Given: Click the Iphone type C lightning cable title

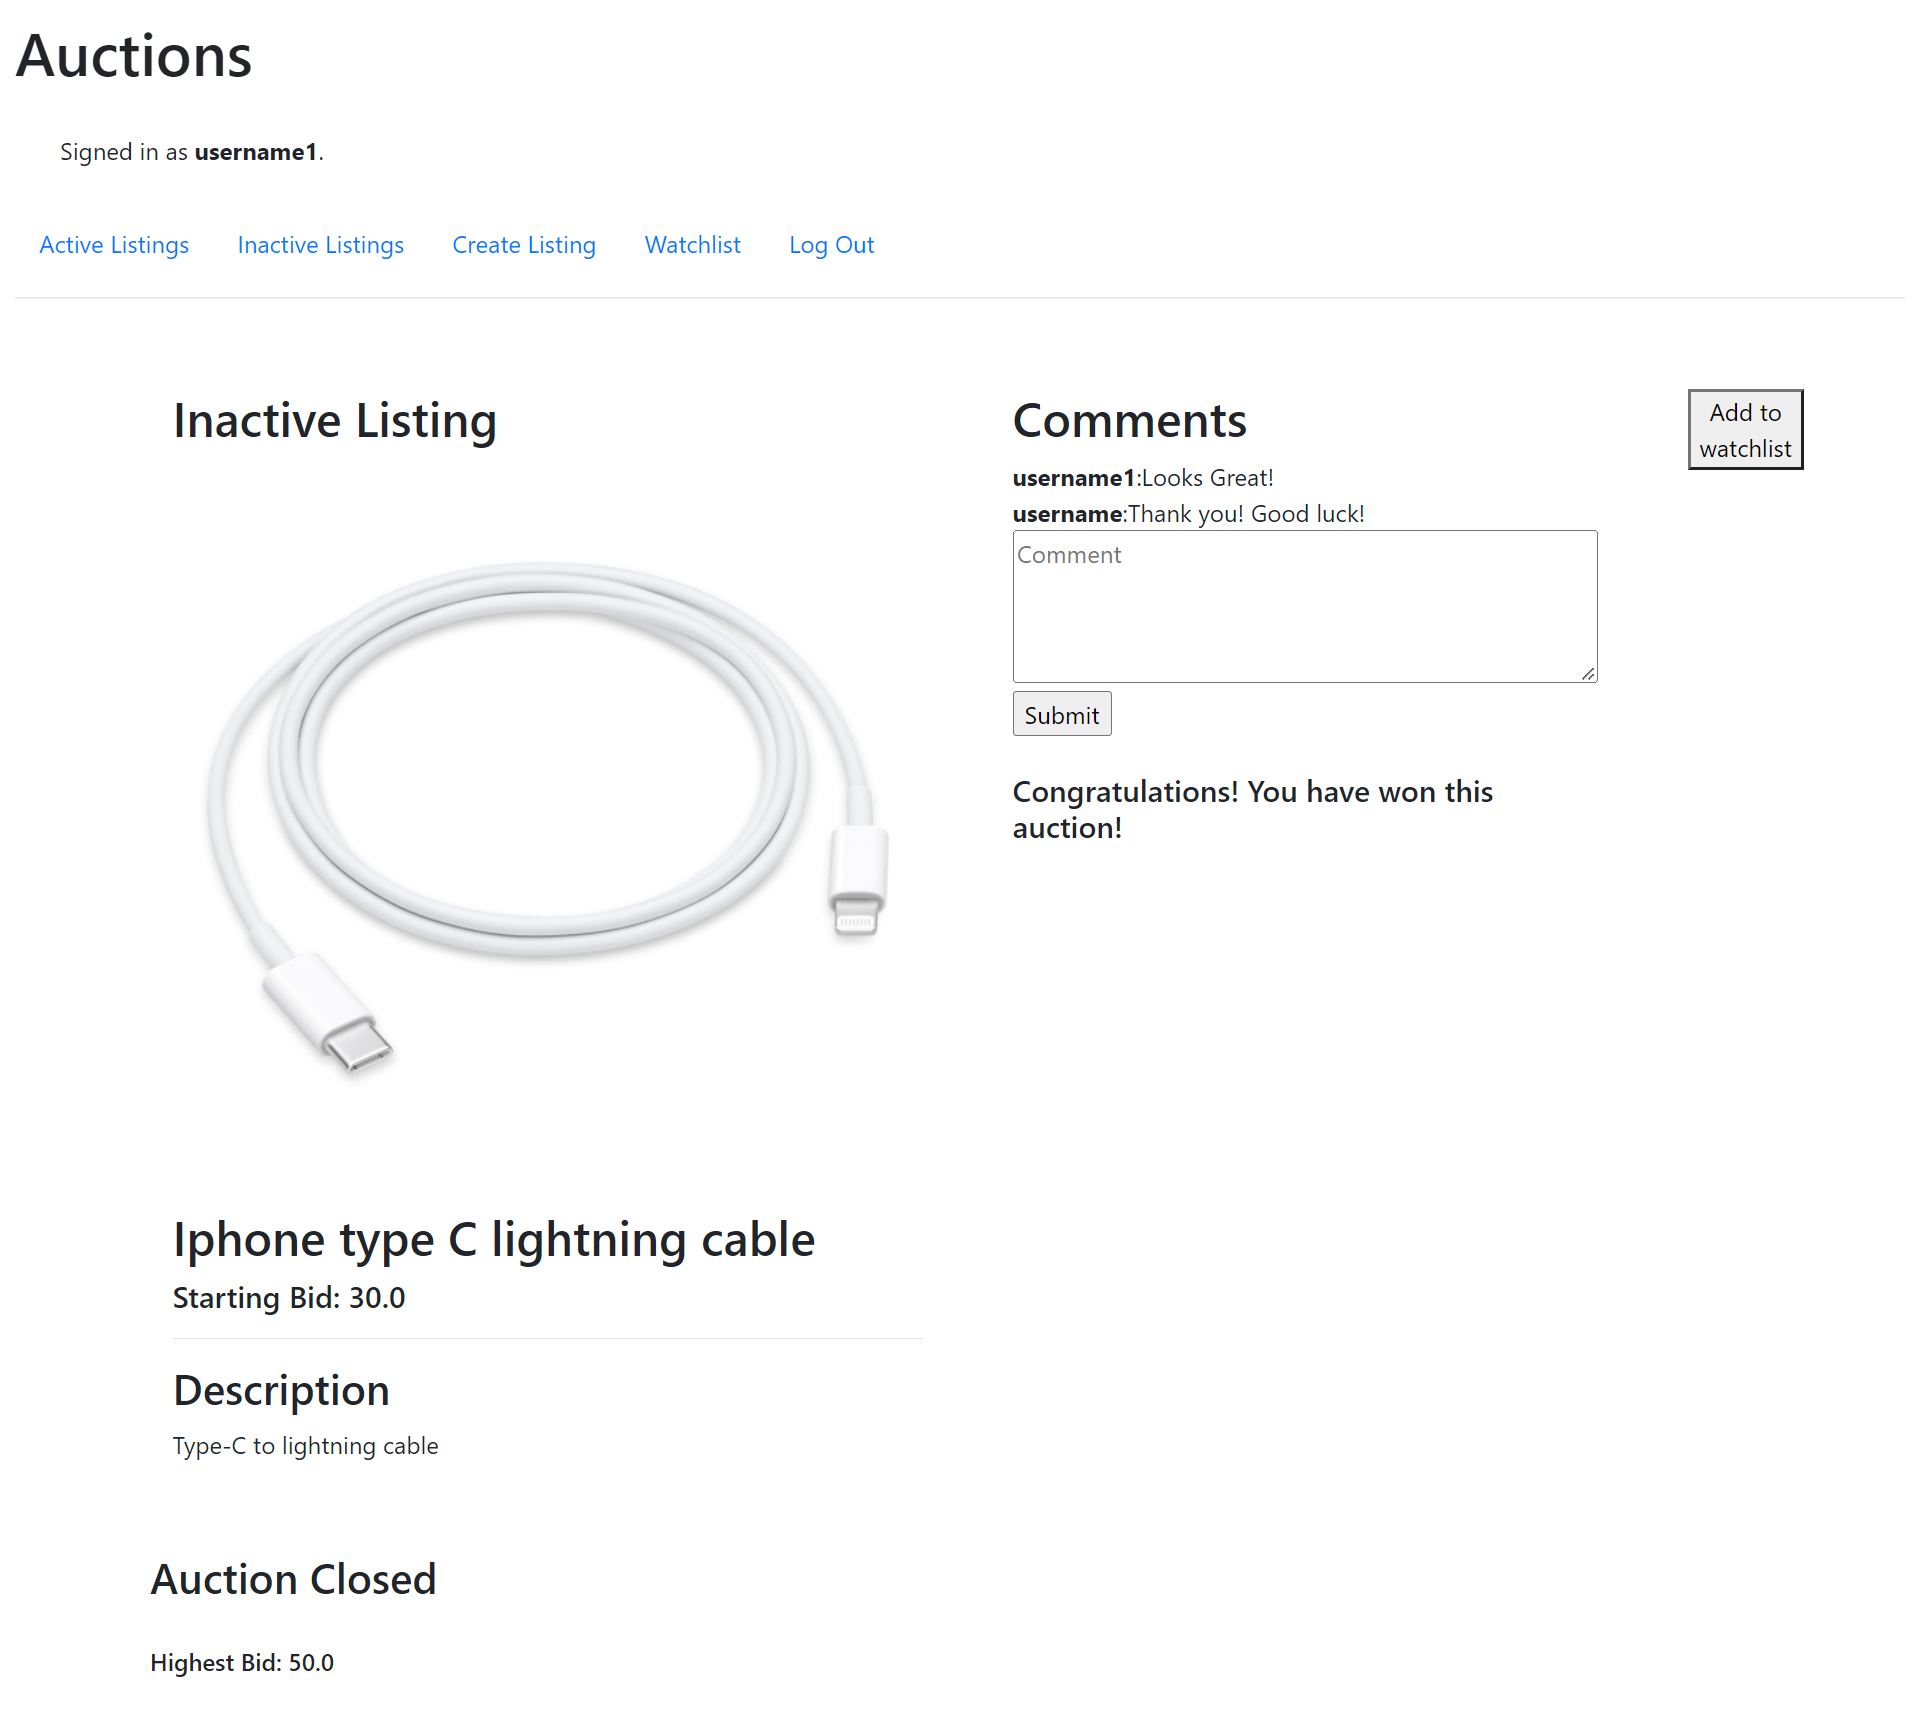Looking at the screenshot, I should coord(493,1239).
